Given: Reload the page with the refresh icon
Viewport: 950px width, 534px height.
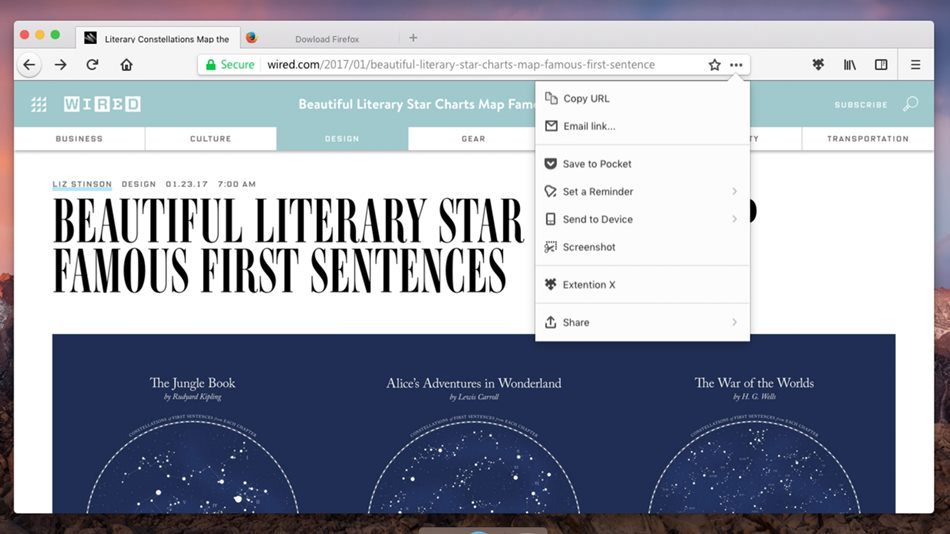Looking at the screenshot, I should click(93, 65).
